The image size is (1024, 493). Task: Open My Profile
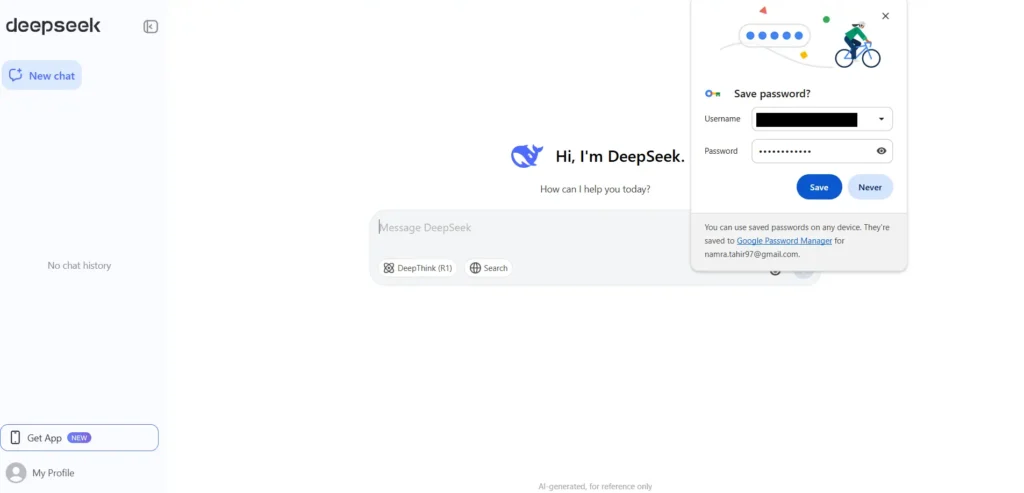(x=40, y=473)
